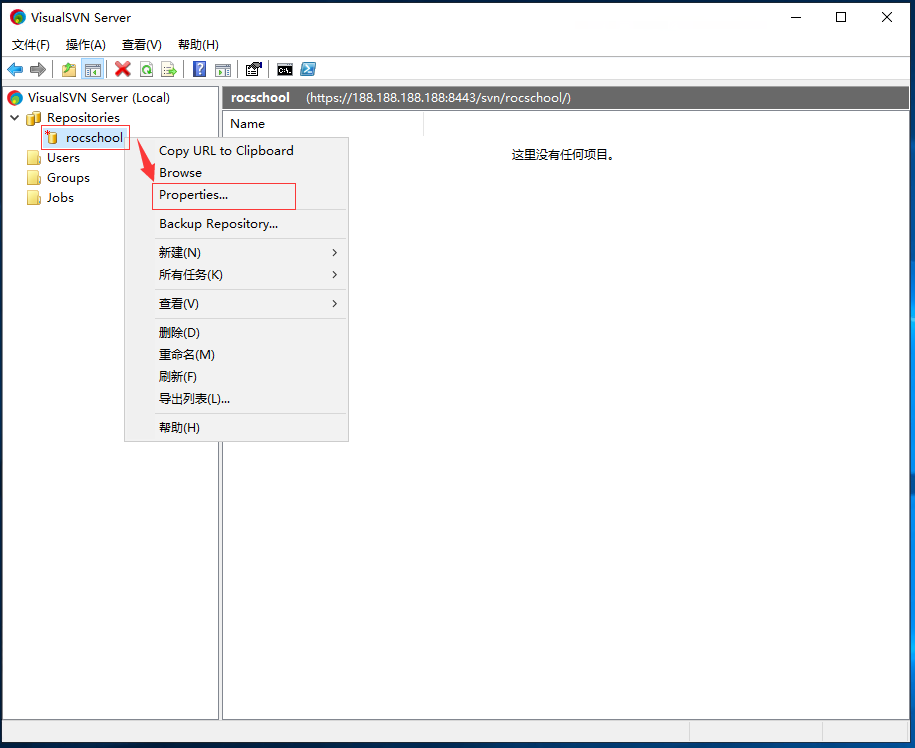Click the rocschool repository icon
Viewport: 915px width, 748px height.
(x=51, y=137)
